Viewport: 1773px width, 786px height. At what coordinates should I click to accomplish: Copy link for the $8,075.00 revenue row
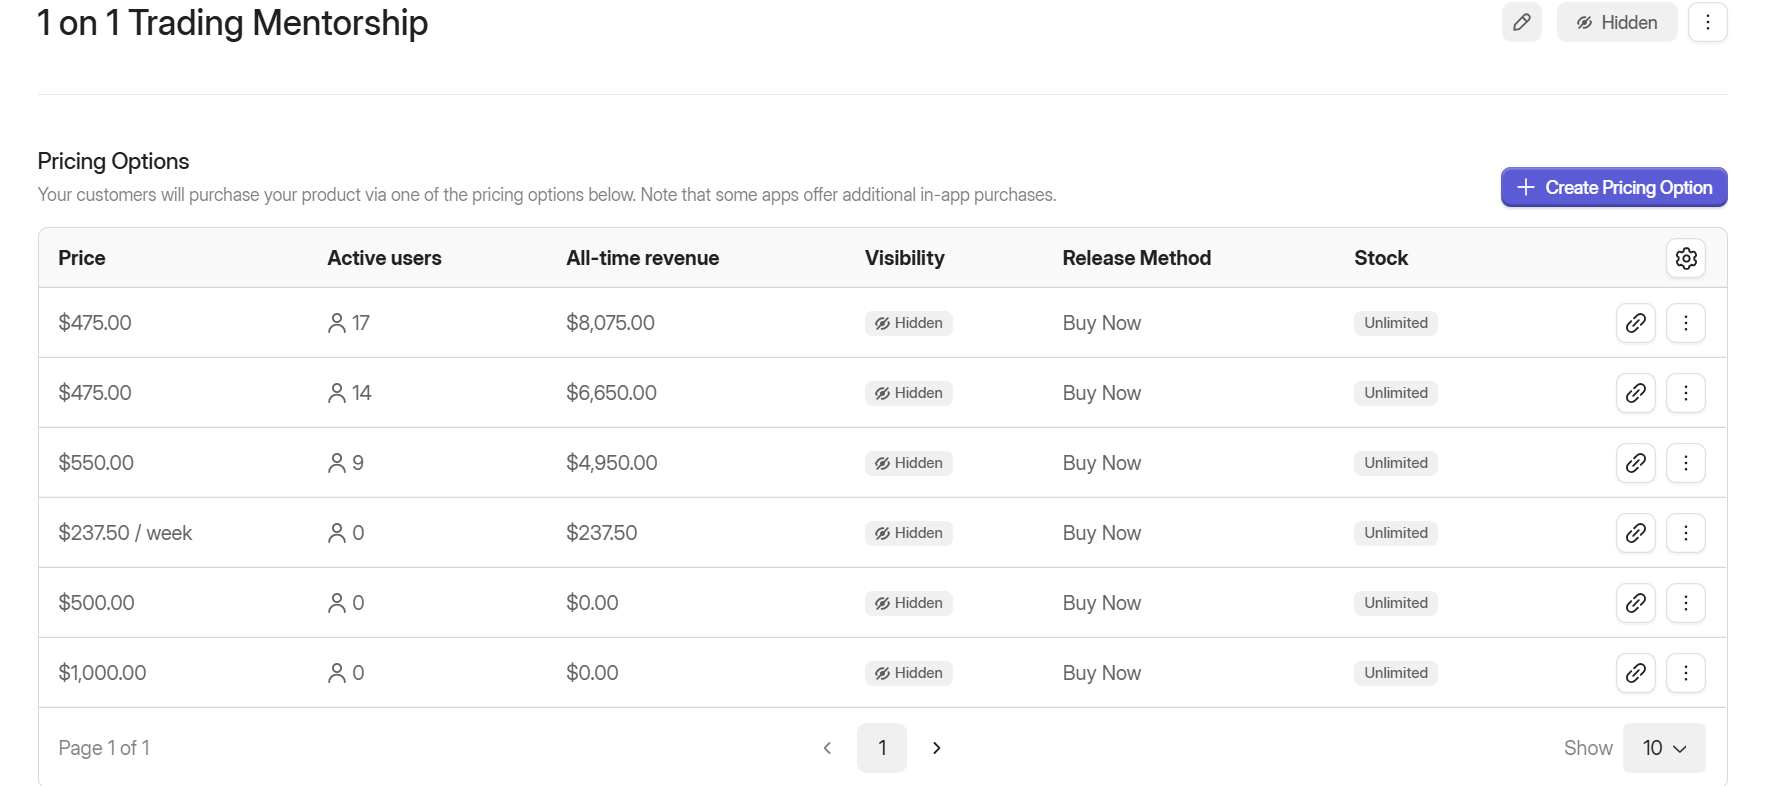pyautogui.click(x=1635, y=323)
